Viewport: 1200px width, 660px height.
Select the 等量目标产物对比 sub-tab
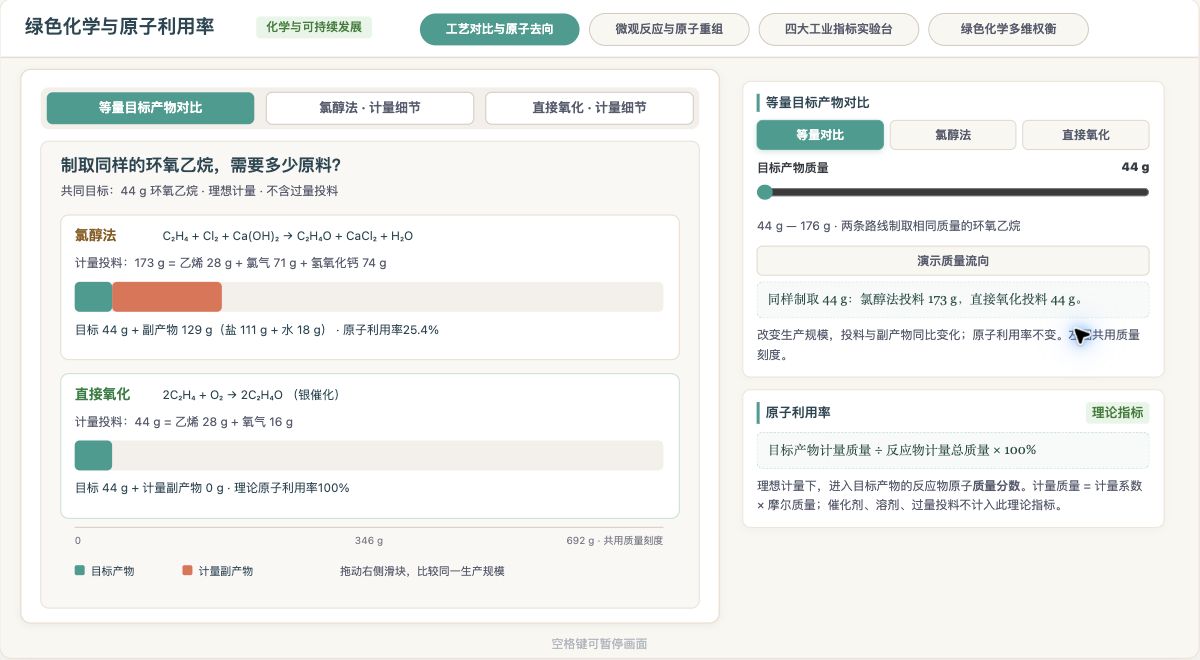pyautogui.click(x=150, y=108)
